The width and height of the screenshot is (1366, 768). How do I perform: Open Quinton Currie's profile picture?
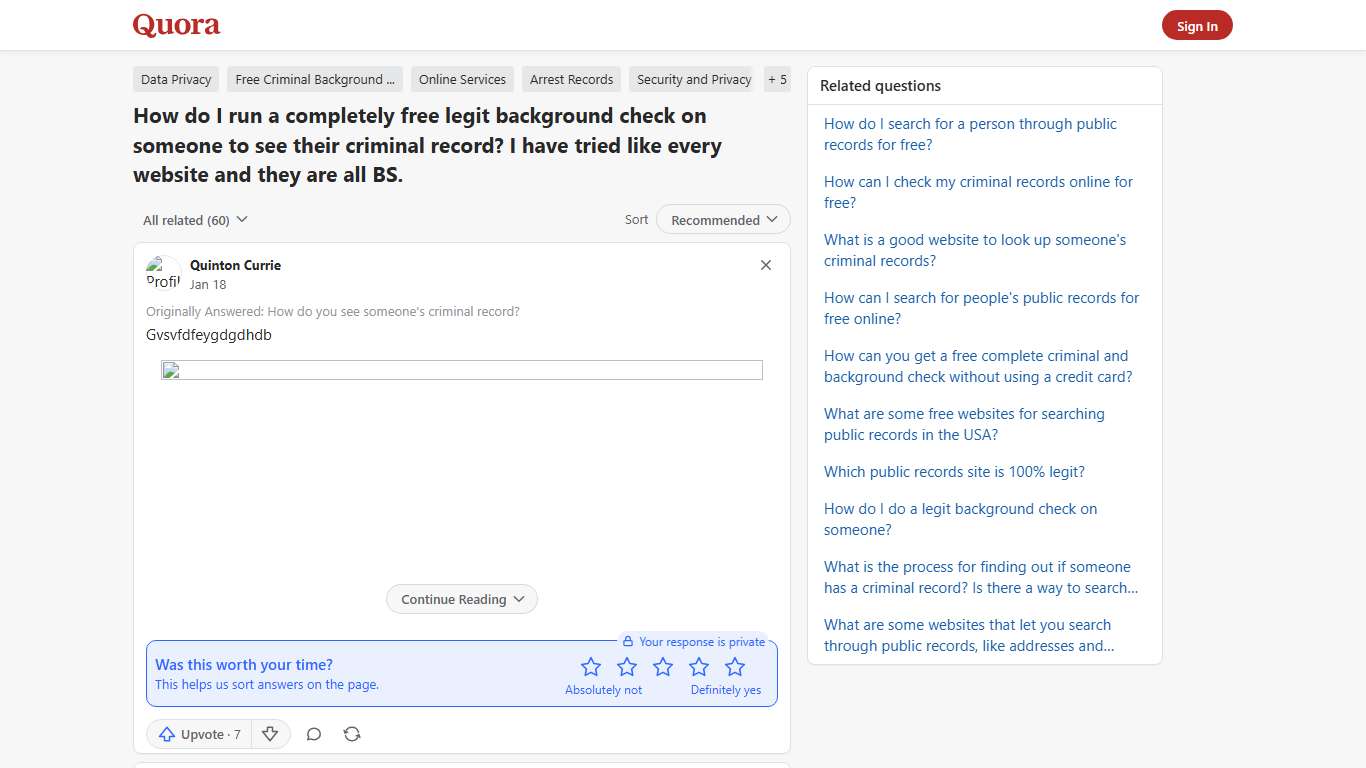click(162, 272)
